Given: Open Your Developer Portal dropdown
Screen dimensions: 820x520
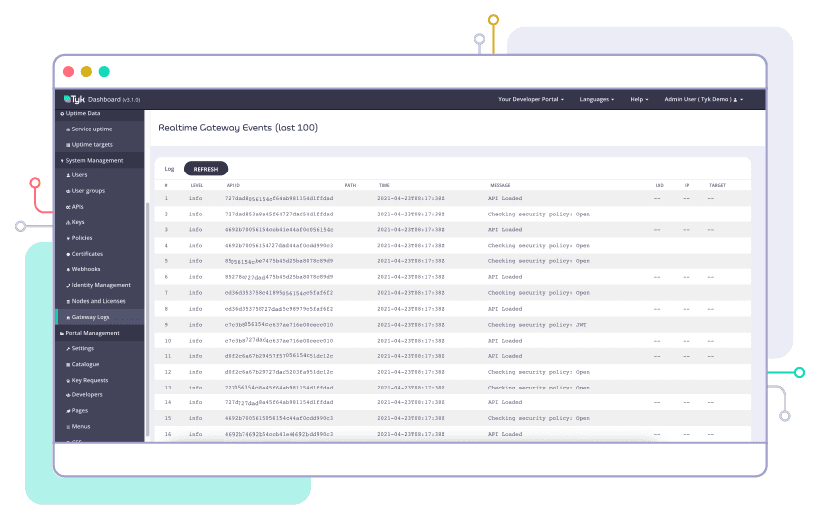Looking at the screenshot, I should click(531, 99).
